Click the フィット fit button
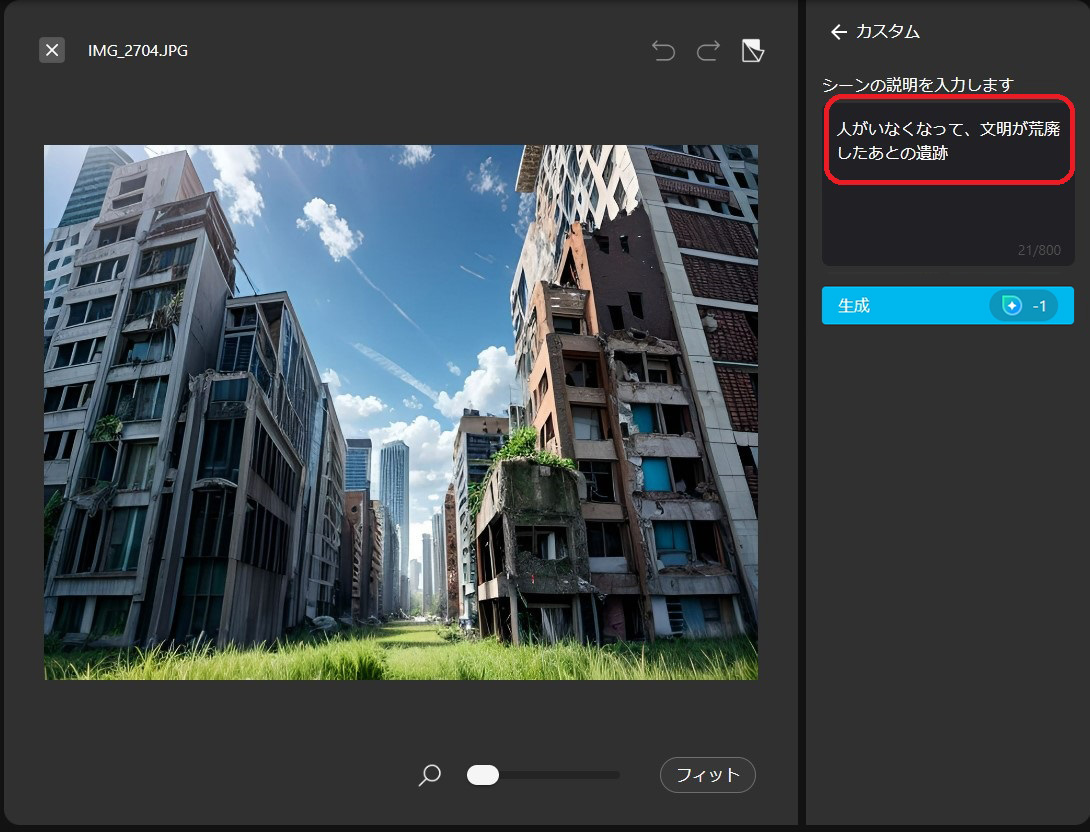 (708, 775)
